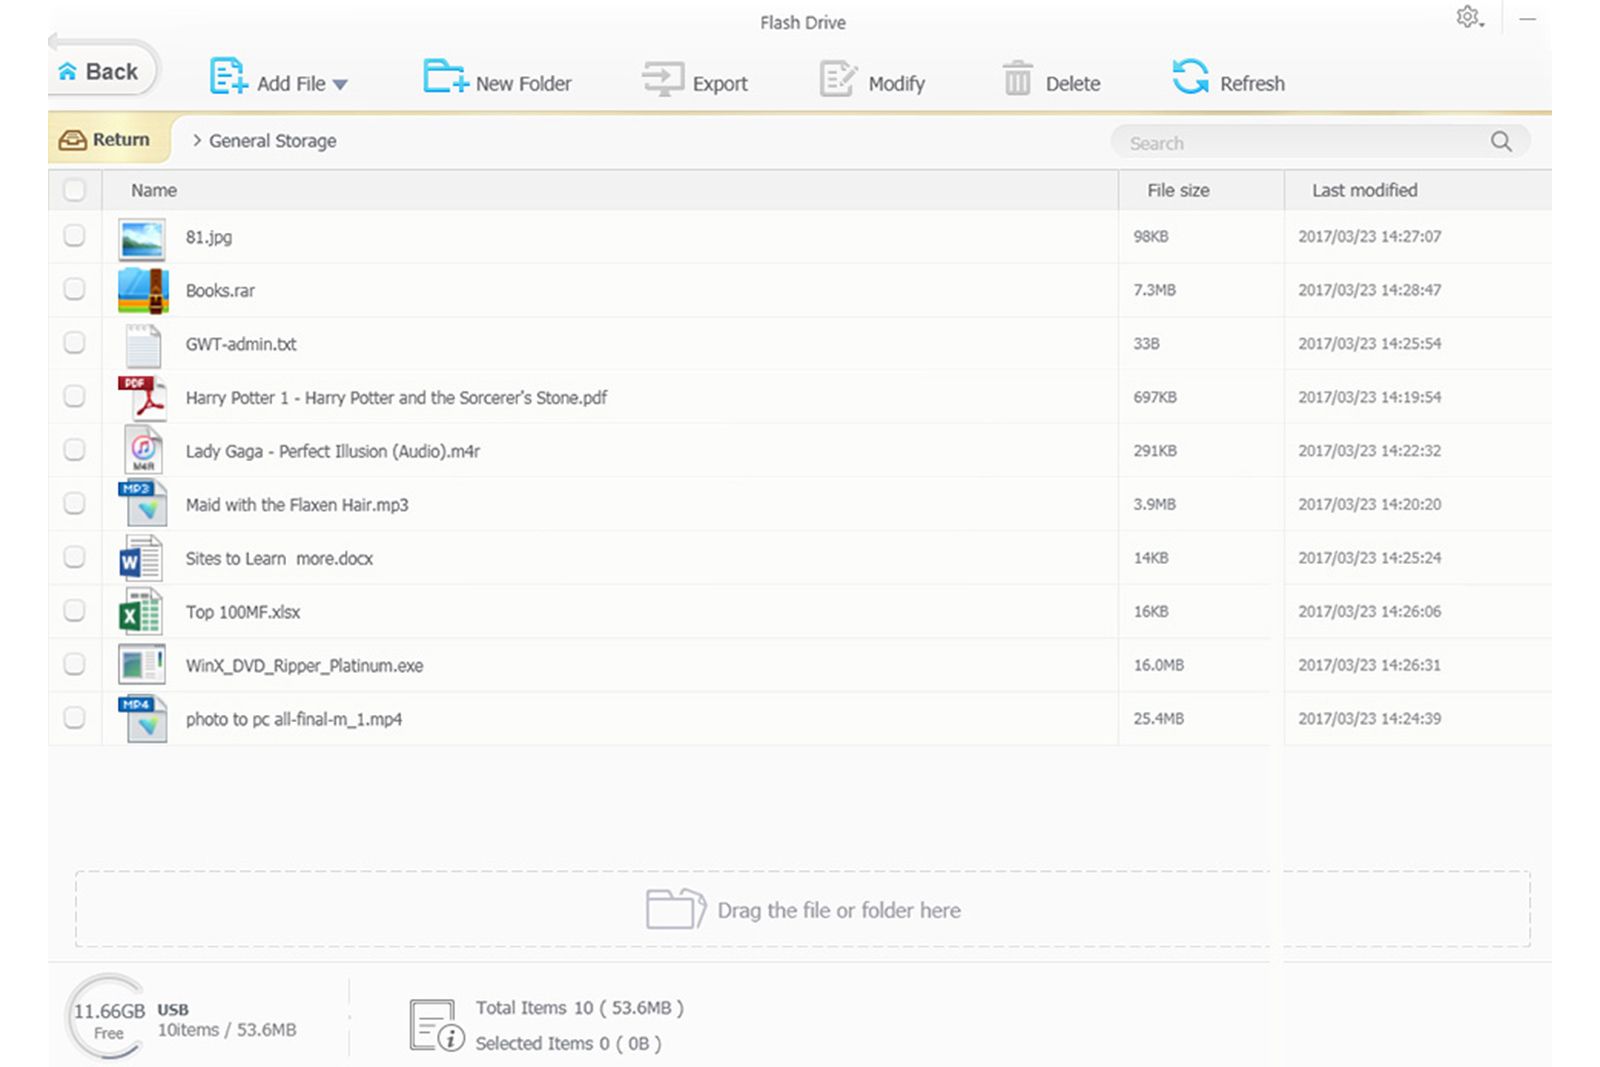Image resolution: width=1600 pixels, height=1067 pixels.
Task: Click the search magnifier icon
Action: (x=1501, y=142)
